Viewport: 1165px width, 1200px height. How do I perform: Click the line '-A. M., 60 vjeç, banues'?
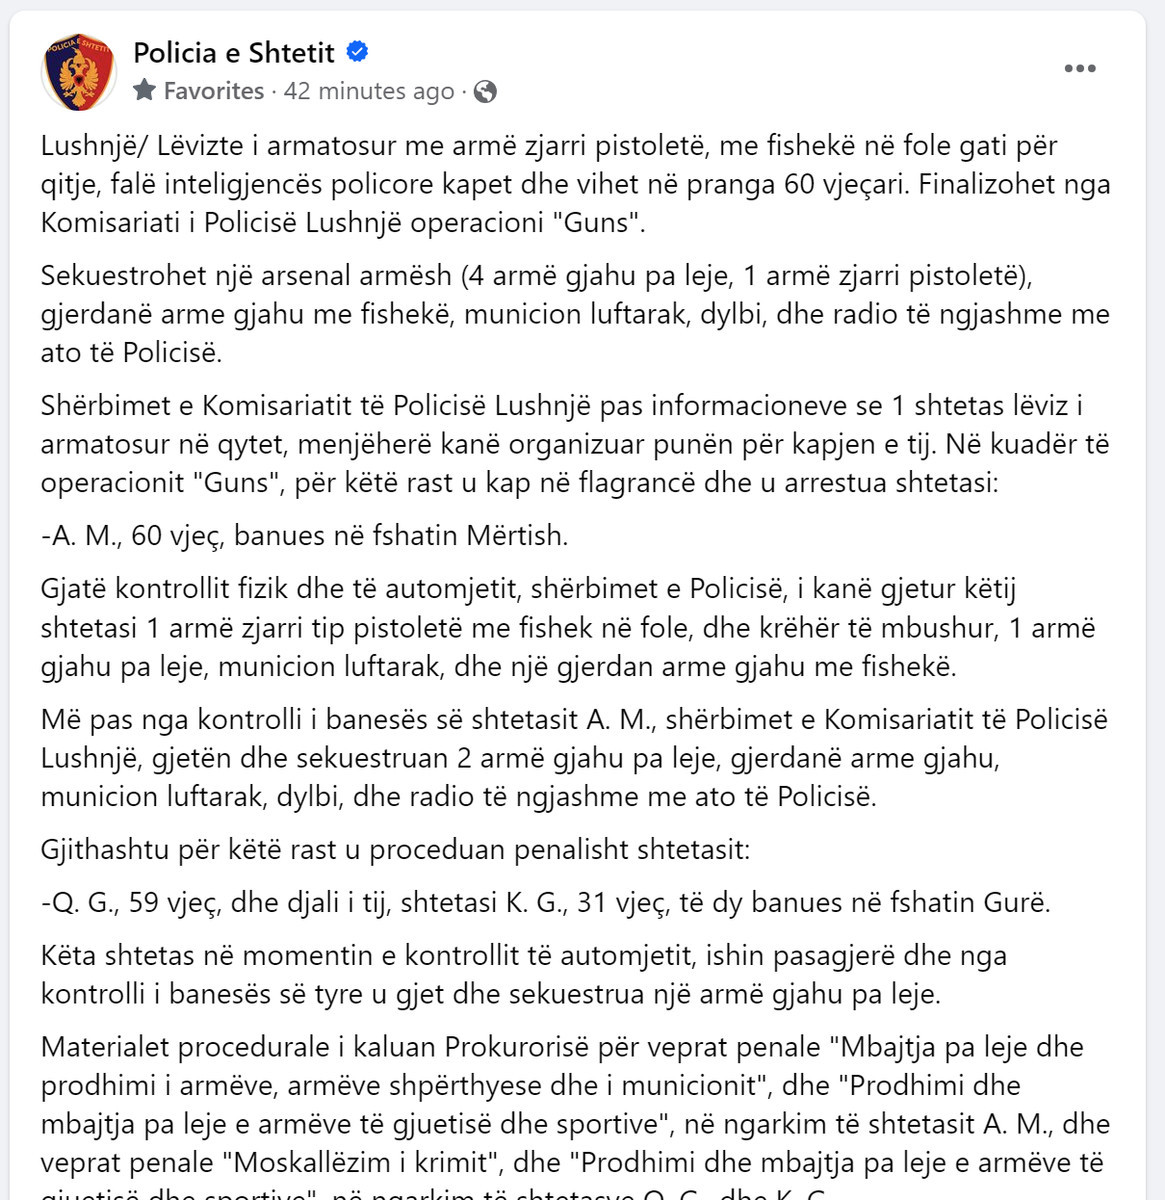305,536
